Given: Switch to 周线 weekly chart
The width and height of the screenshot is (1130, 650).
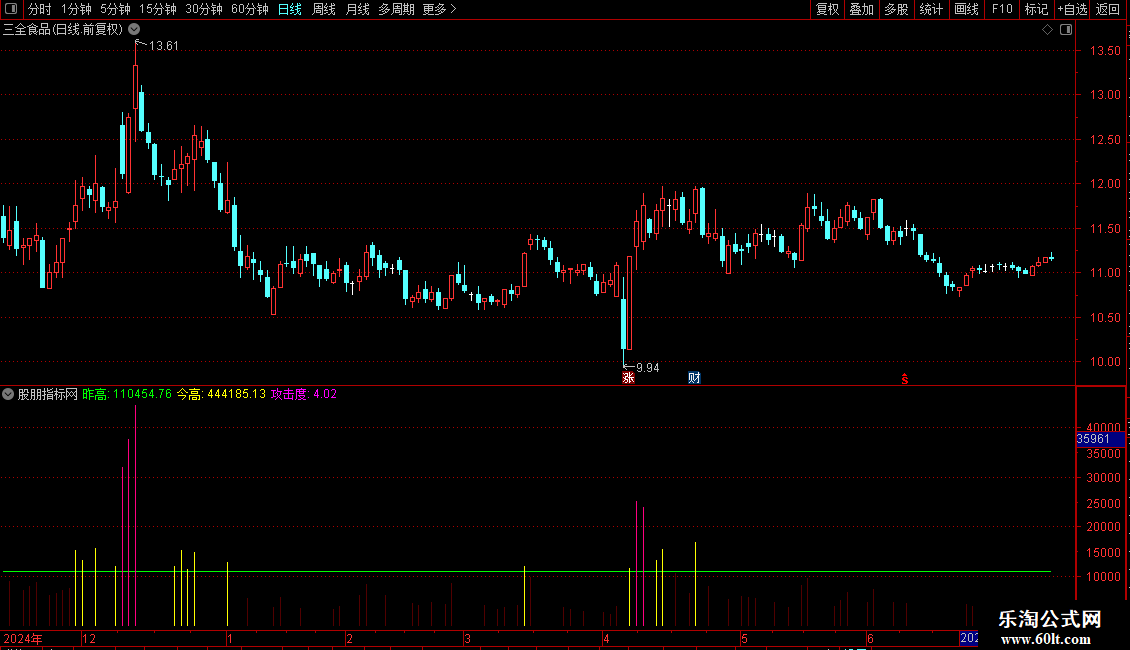Looking at the screenshot, I should point(324,9).
